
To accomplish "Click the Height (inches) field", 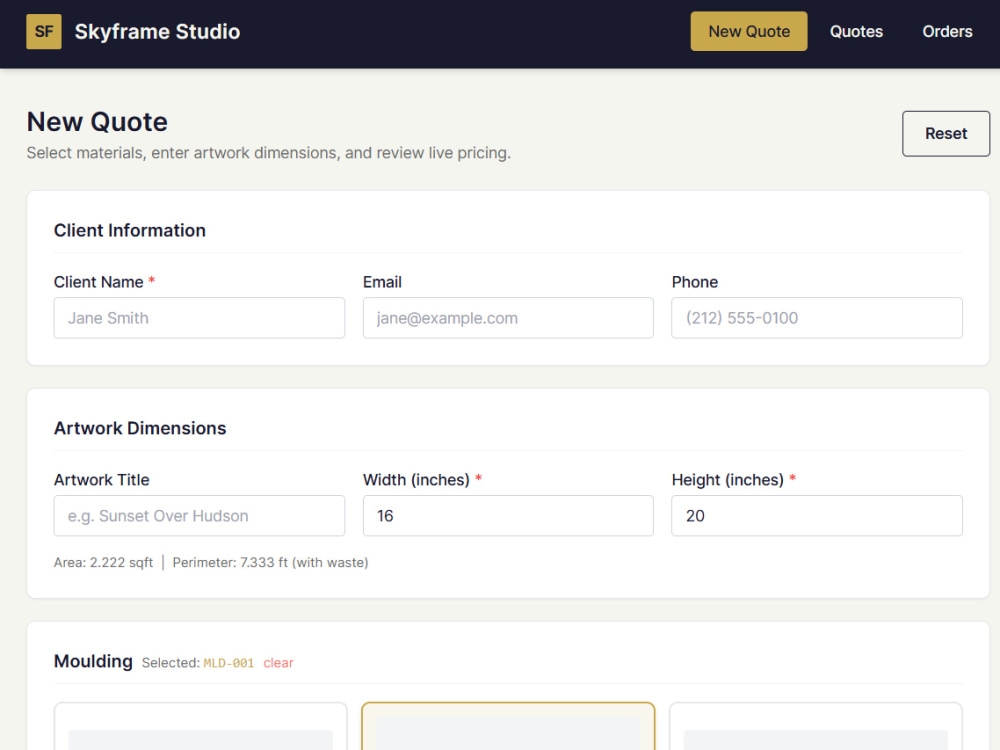I will 816,515.
